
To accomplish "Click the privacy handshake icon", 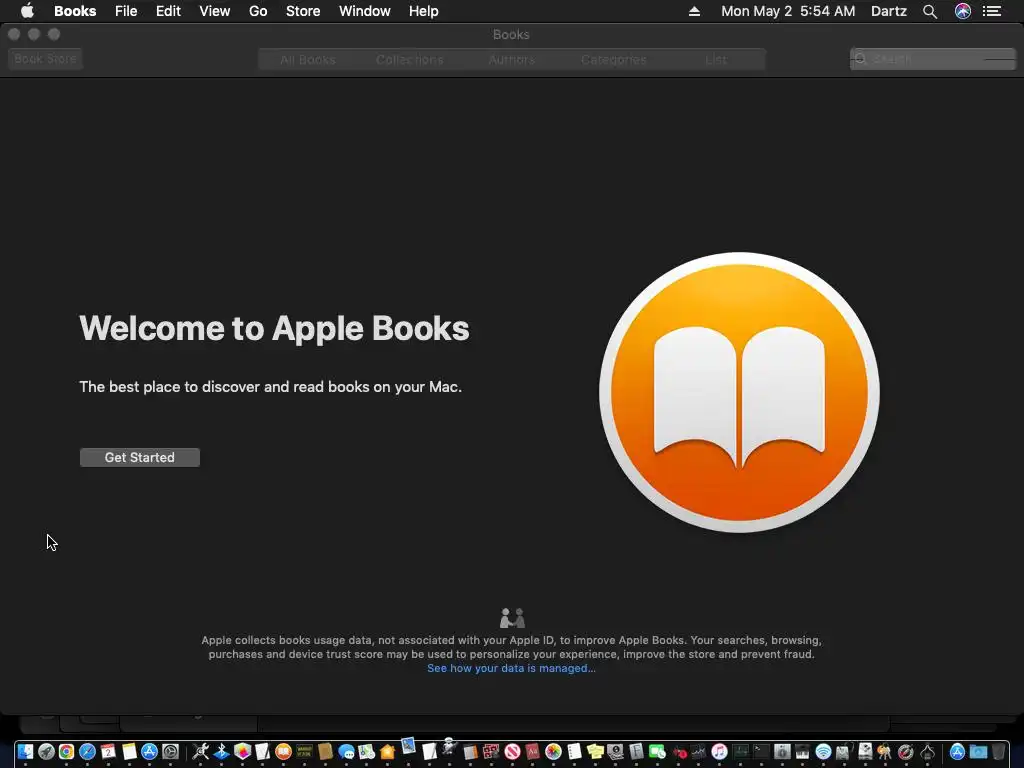I will click(x=512, y=617).
